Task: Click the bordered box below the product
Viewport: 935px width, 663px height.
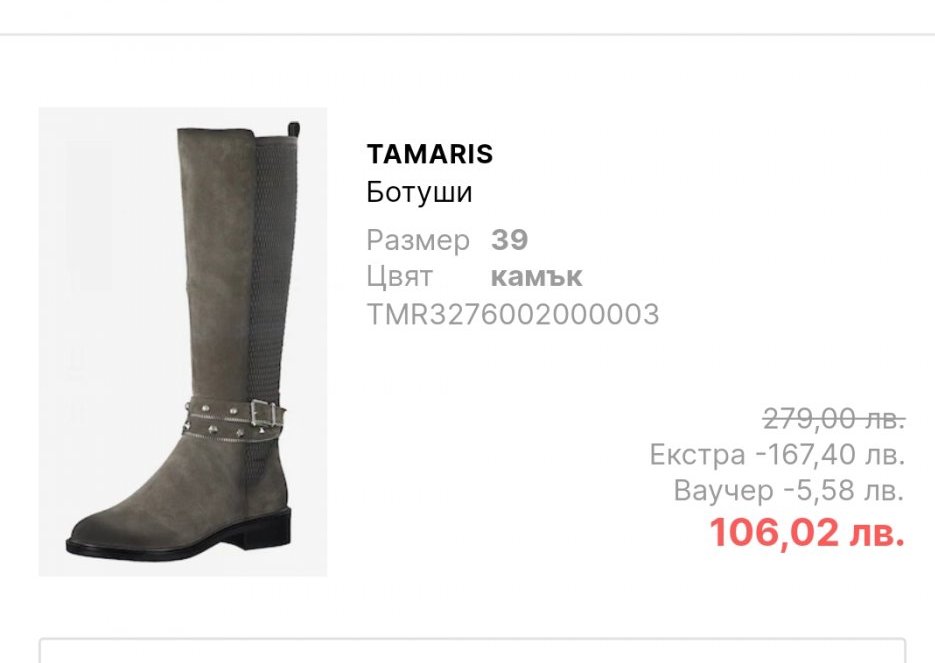Action: point(472,650)
